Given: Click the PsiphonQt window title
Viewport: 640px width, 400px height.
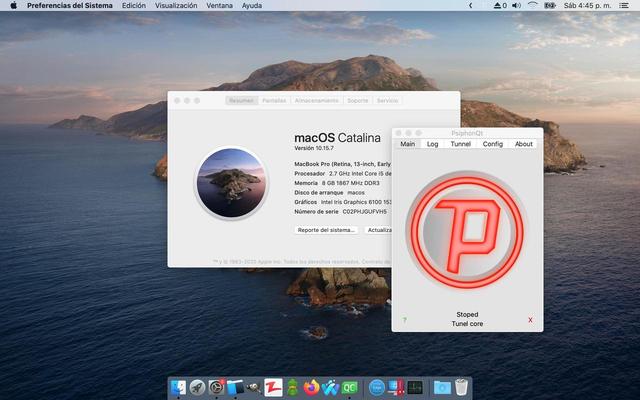Looking at the screenshot, I should click(467, 133).
